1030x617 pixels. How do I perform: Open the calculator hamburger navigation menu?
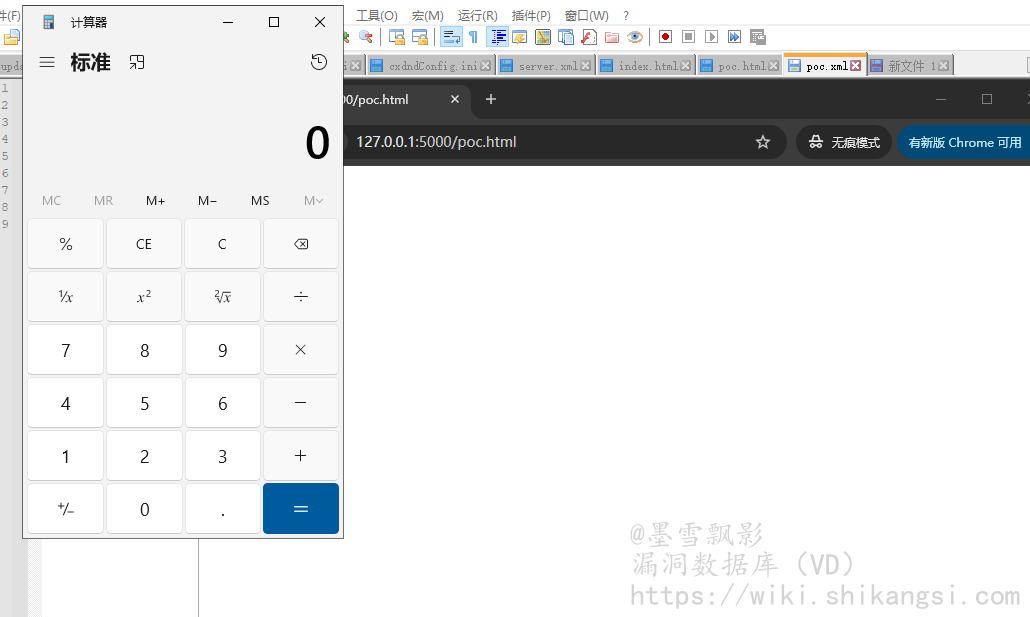[x=47, y=62]
